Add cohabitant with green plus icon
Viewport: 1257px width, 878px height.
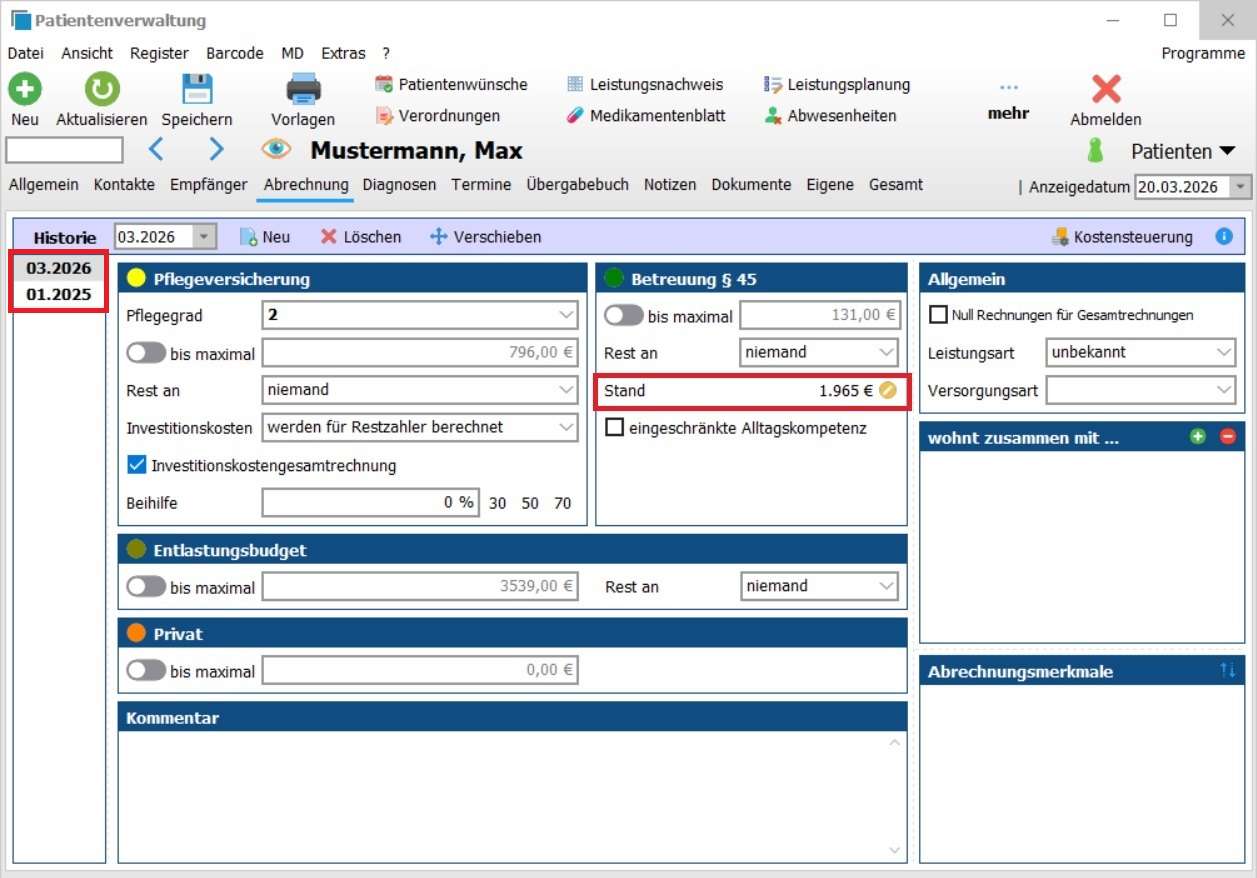point(1197,437)
